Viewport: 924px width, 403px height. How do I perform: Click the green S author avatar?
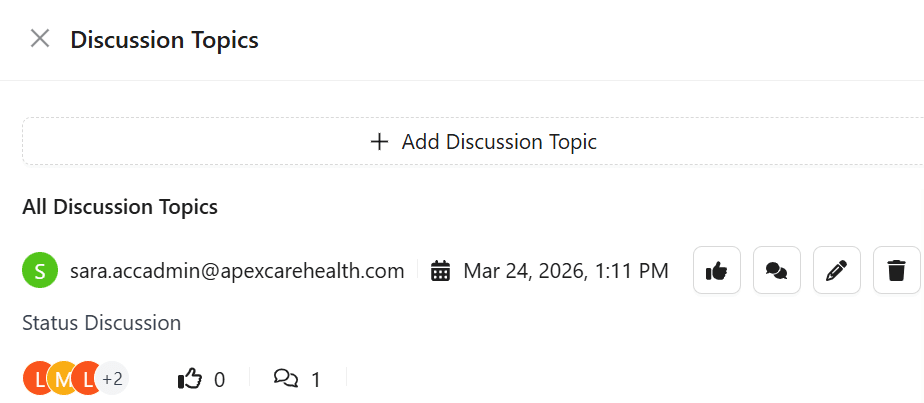(40, 270)
